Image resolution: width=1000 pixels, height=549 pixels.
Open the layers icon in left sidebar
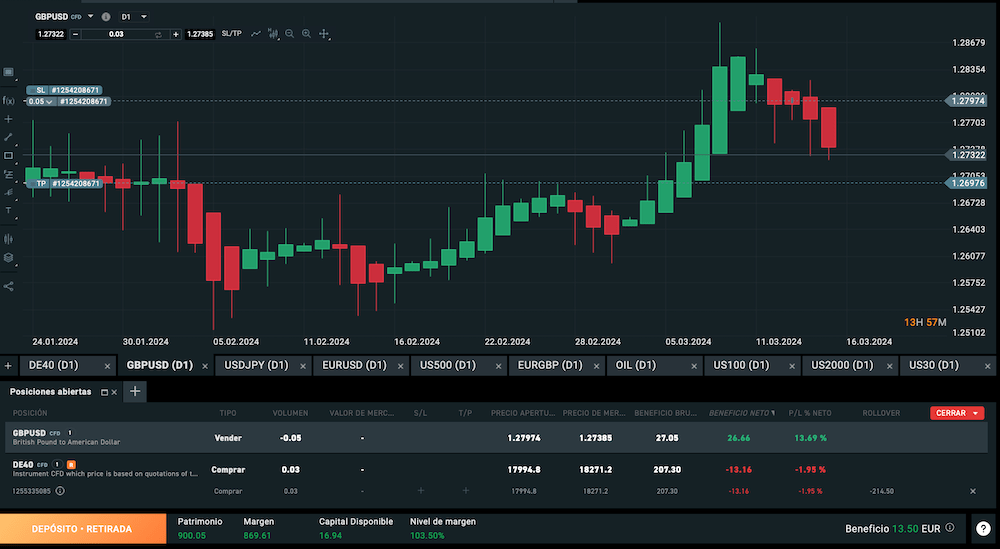pos(8,257)
